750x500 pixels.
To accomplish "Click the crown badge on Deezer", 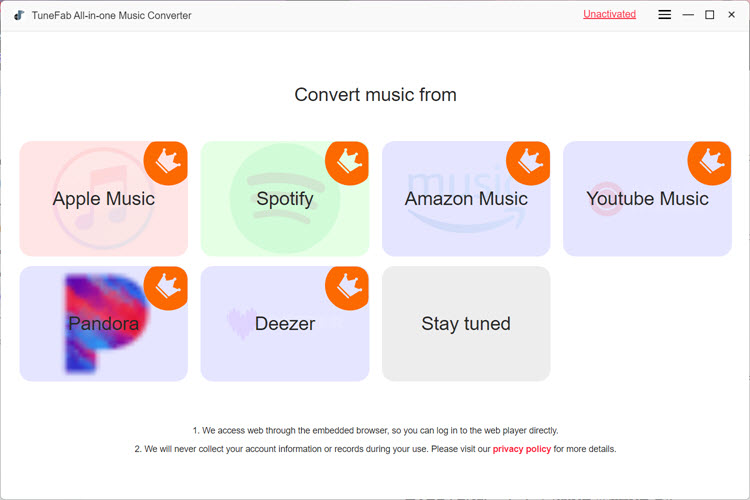I will [347, 288].
